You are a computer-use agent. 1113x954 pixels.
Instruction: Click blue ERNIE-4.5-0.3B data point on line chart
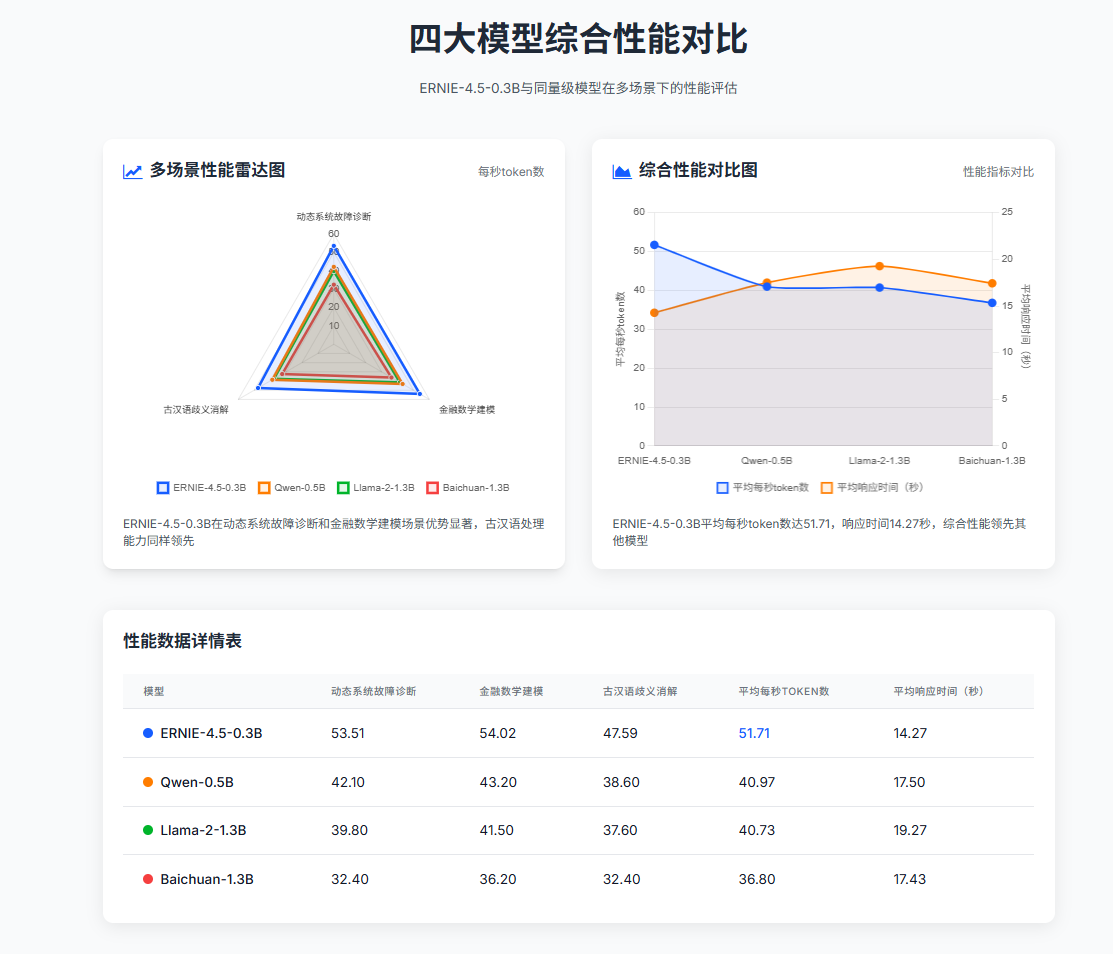654,245
